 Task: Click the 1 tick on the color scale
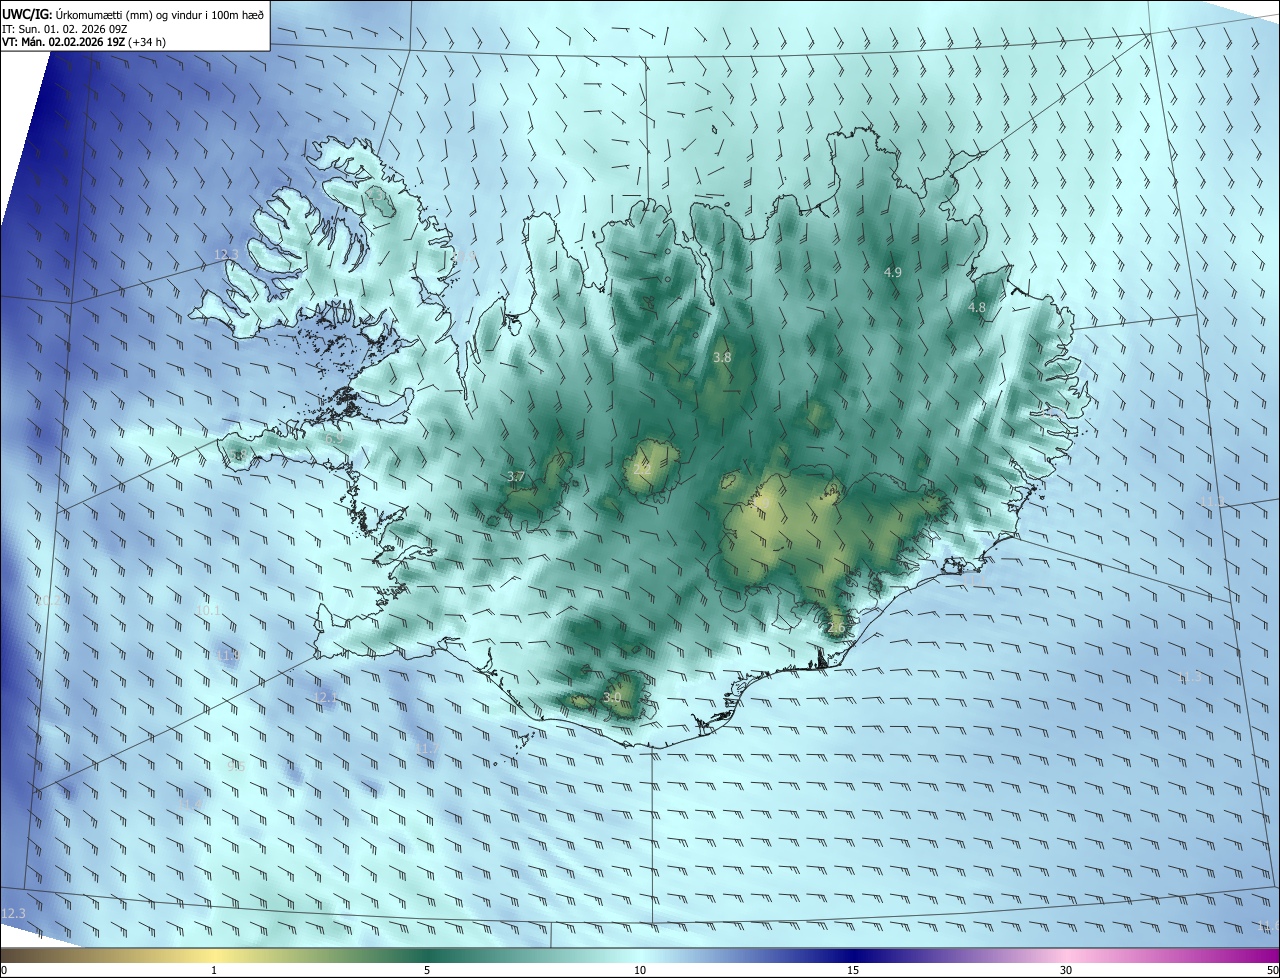click(214, 970)
